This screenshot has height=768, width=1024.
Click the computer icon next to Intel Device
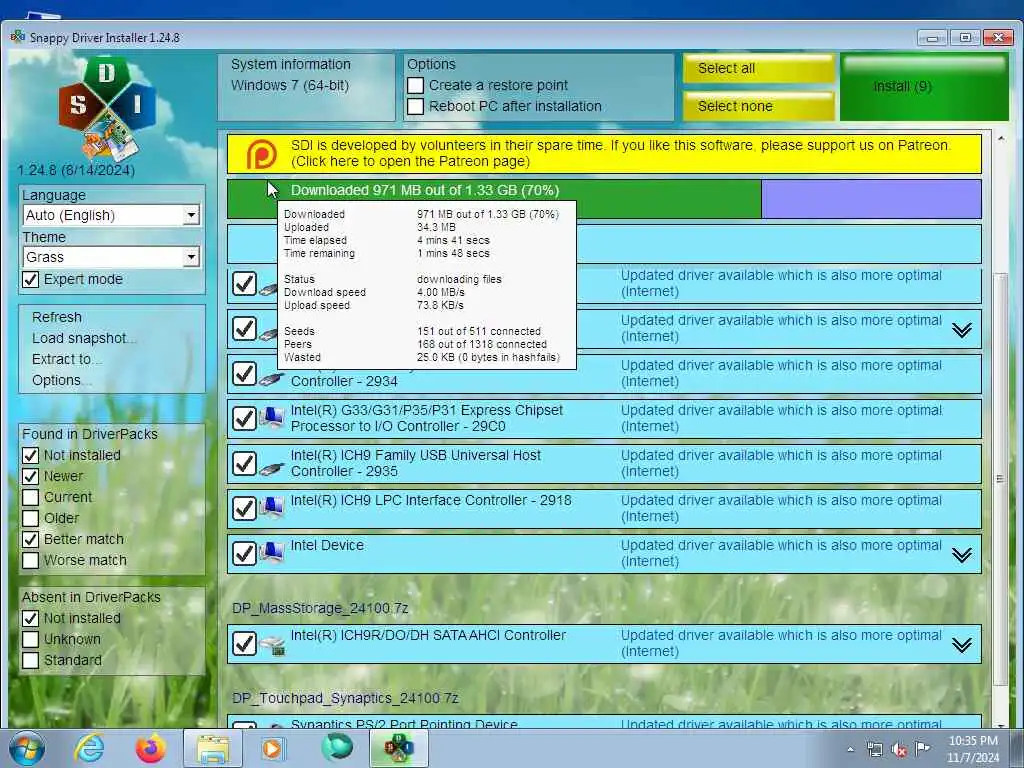click(272, 552)
